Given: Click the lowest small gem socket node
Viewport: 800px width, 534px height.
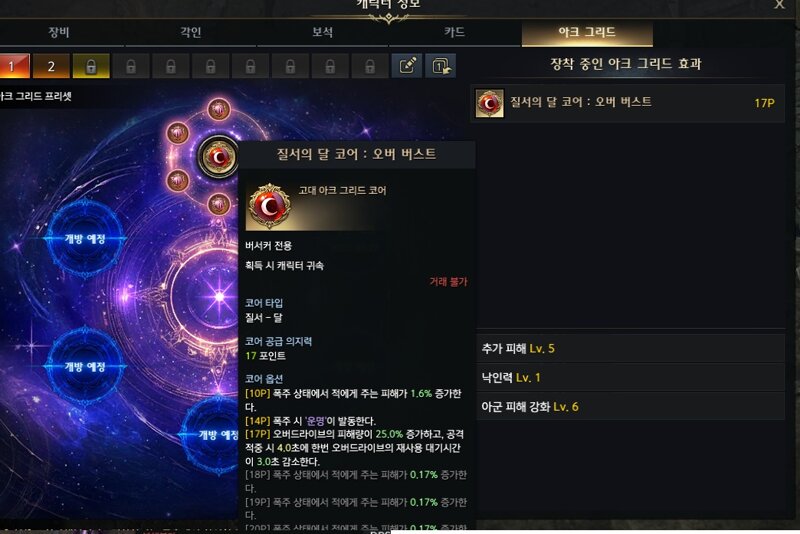Looking at the screenshot, I should coord(219,205).
